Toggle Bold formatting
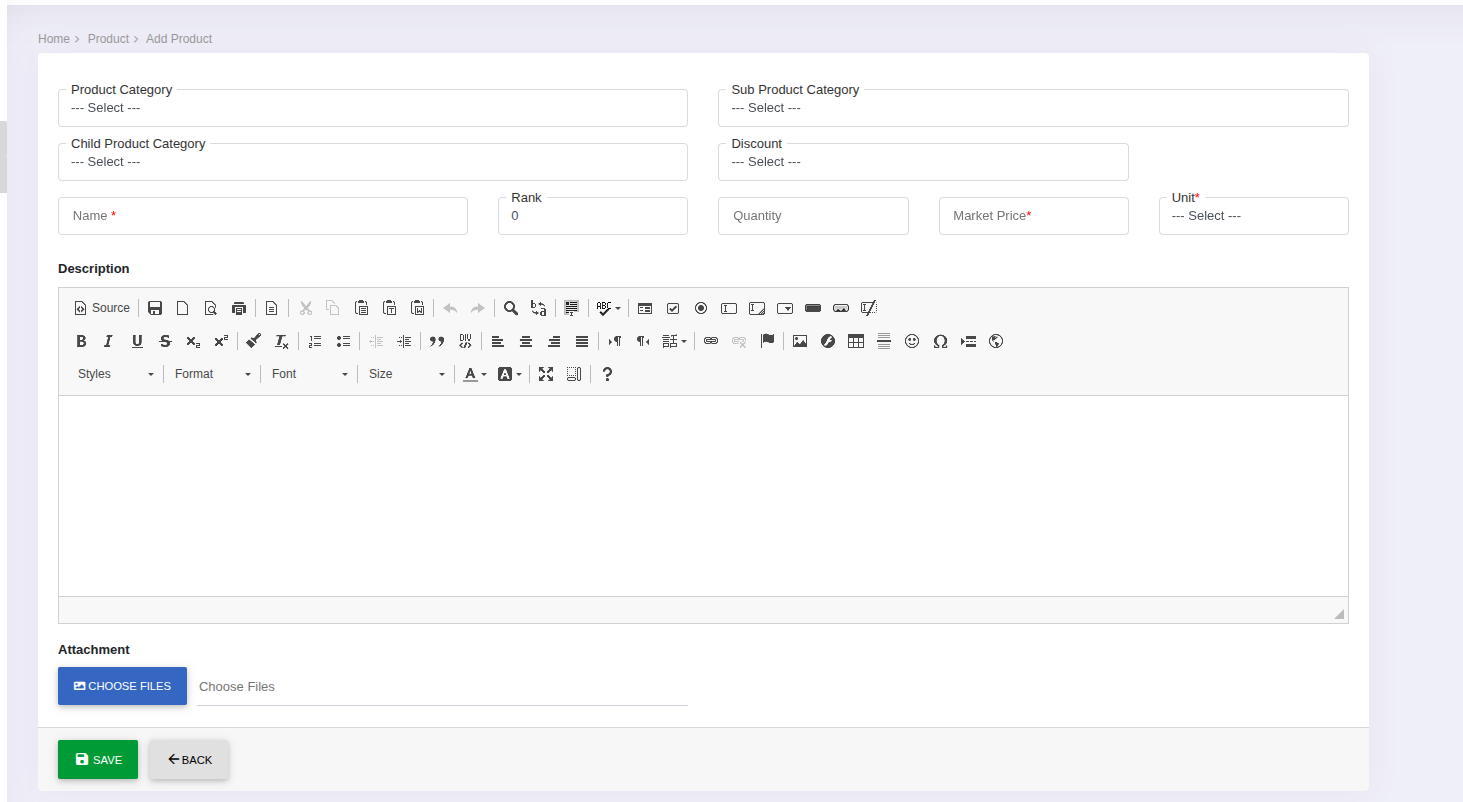This screenshot has height=802, width=1463. pyautogui.click(x=81, y=341)
